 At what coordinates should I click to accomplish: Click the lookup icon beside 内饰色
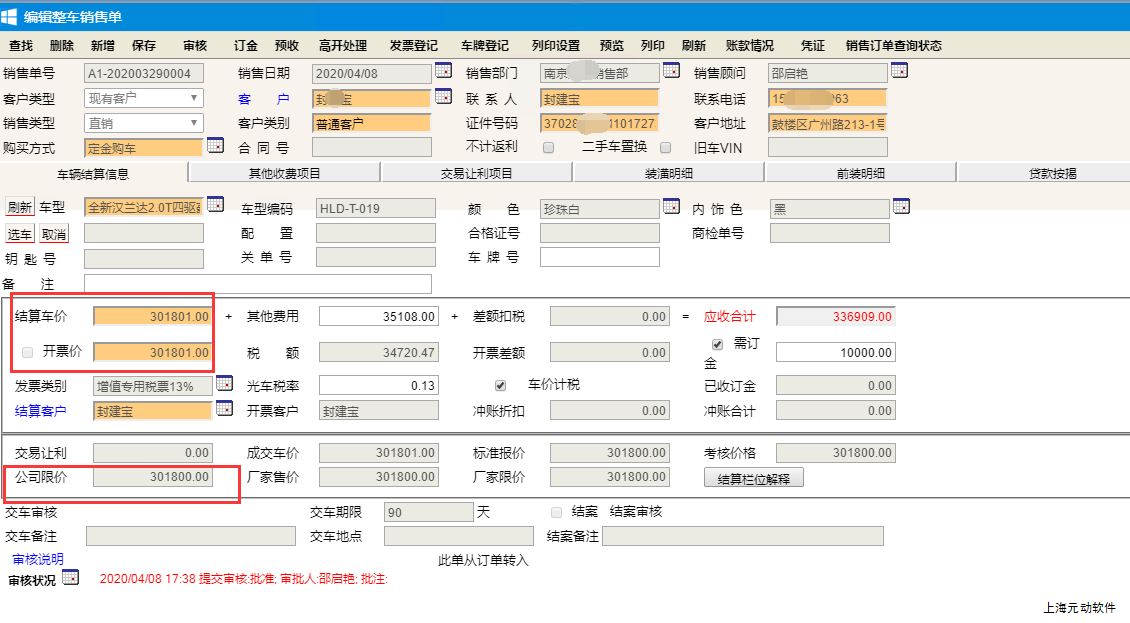click(901, 207)
